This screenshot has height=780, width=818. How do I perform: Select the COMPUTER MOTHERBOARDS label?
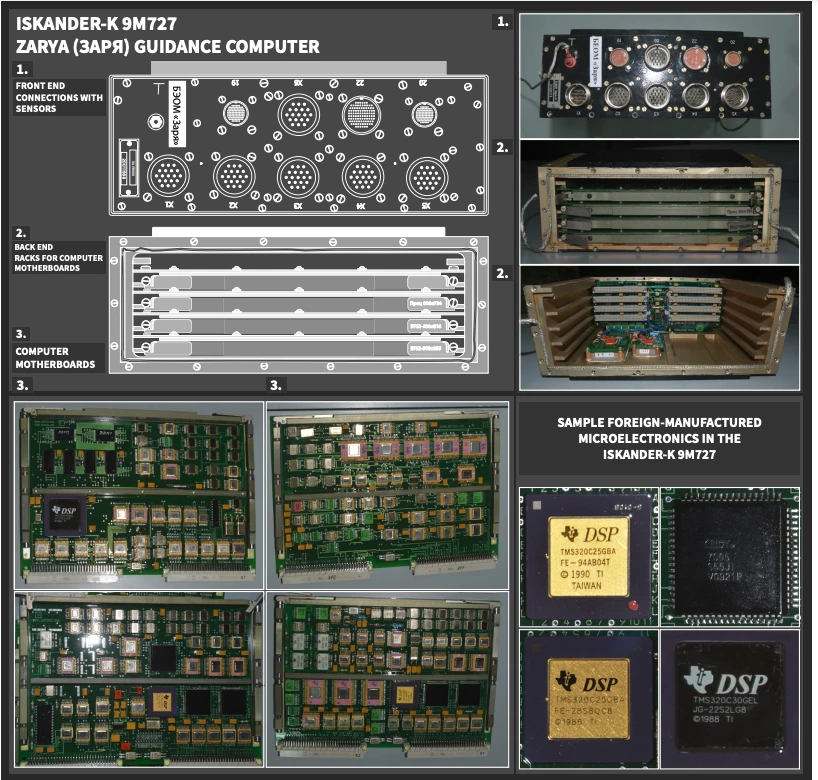click(55, 358)
